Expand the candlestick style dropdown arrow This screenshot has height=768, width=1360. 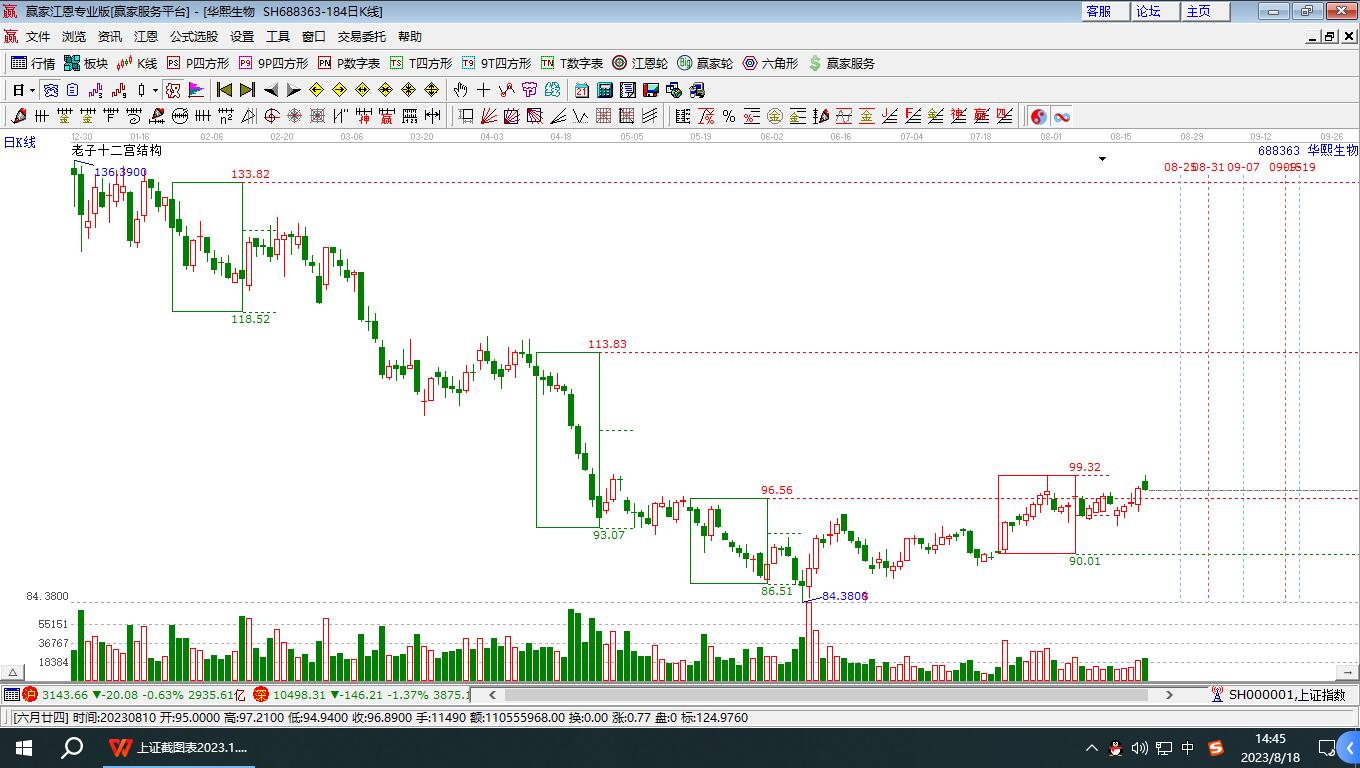click(155, 90)
